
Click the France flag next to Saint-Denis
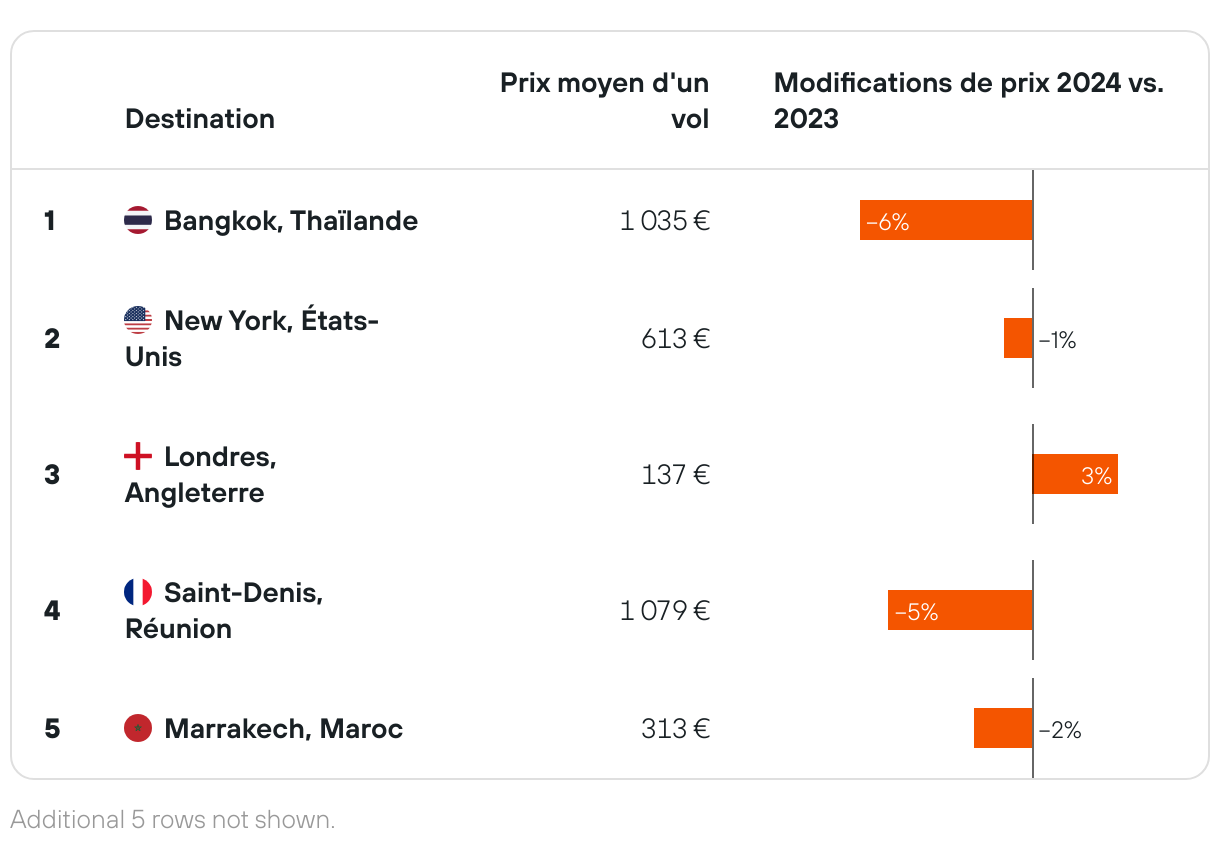click(x=138, y=592)
